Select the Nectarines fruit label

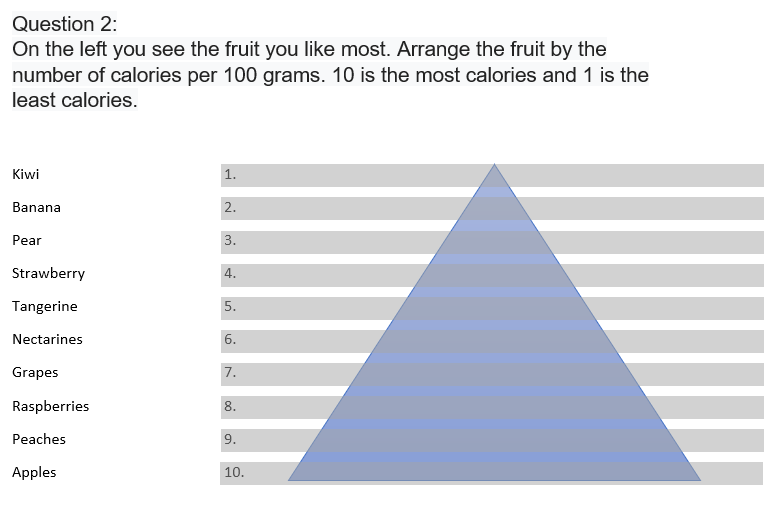point(48,339)
